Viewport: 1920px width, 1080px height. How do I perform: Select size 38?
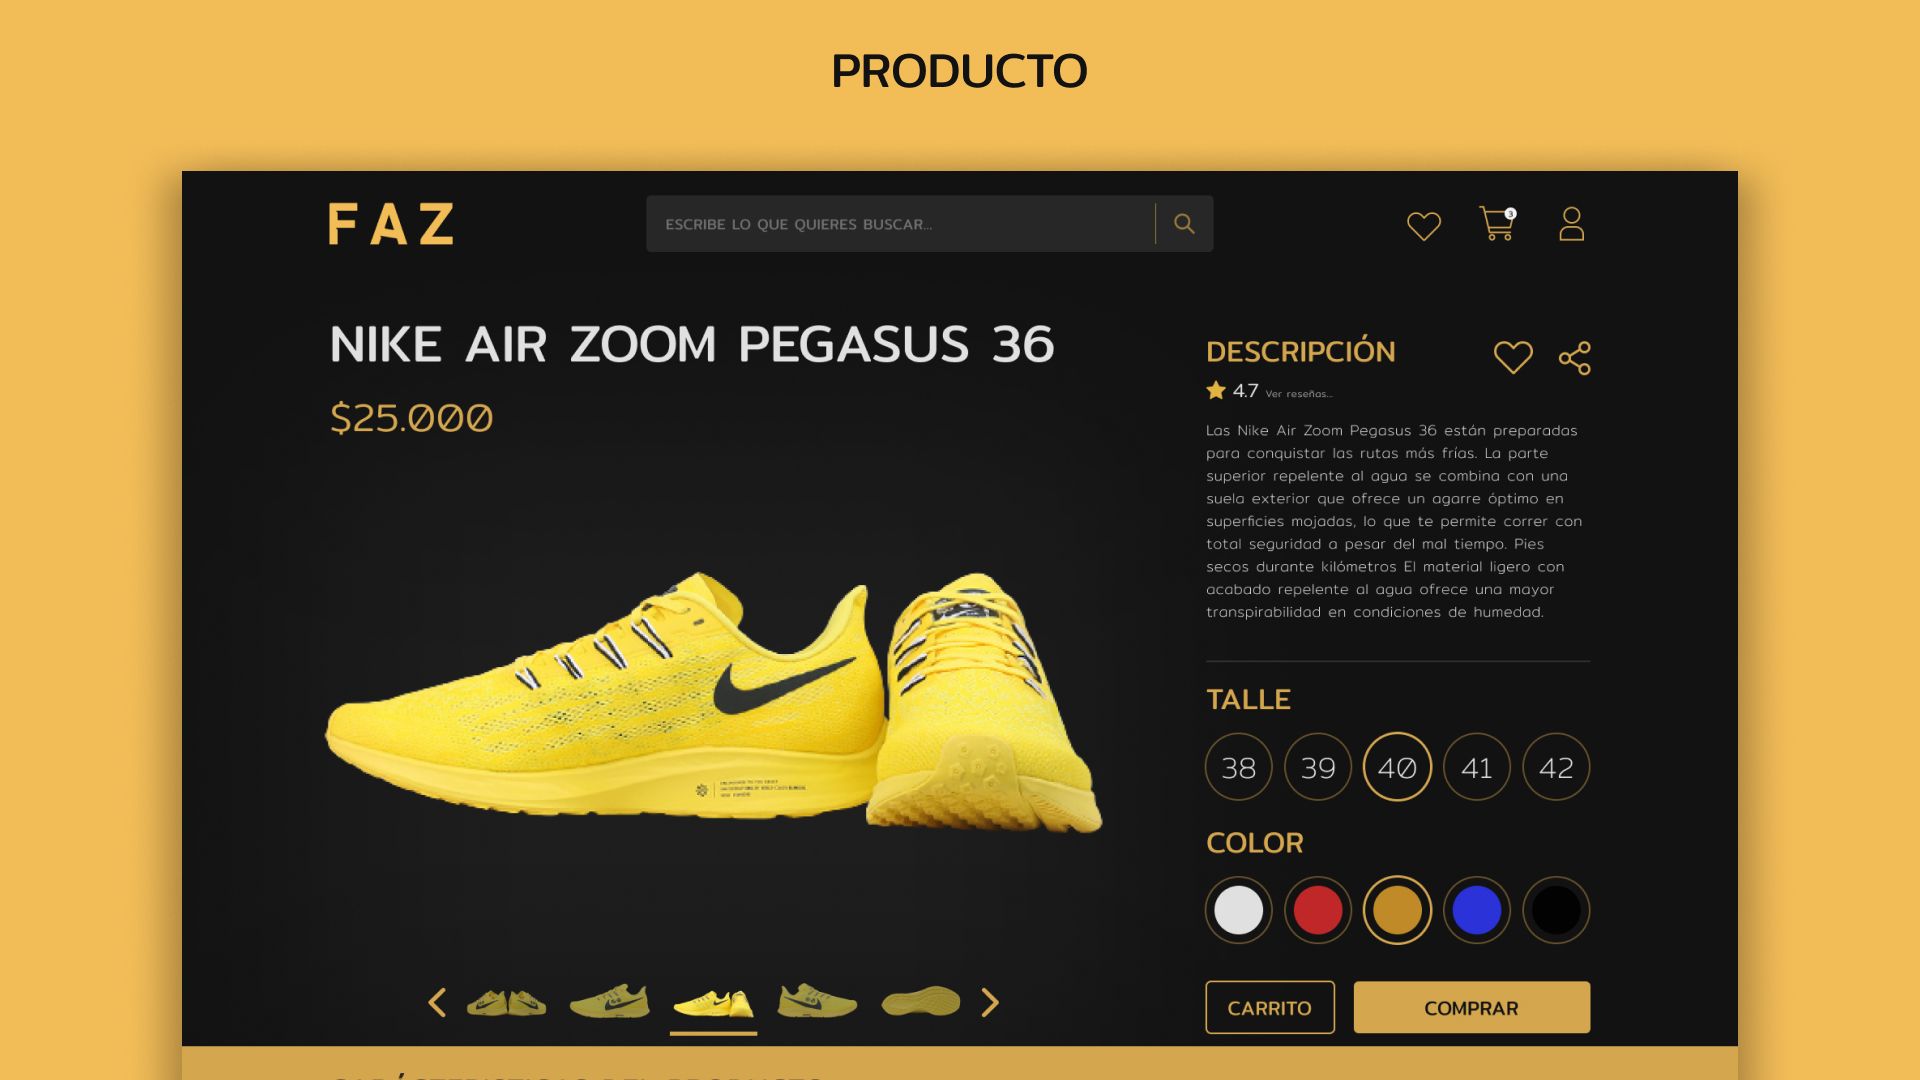point(1239,767)
